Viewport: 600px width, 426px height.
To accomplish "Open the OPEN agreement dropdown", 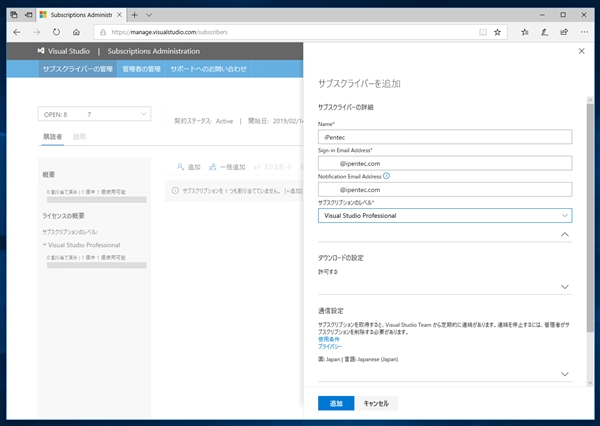I will pos(95,114).
